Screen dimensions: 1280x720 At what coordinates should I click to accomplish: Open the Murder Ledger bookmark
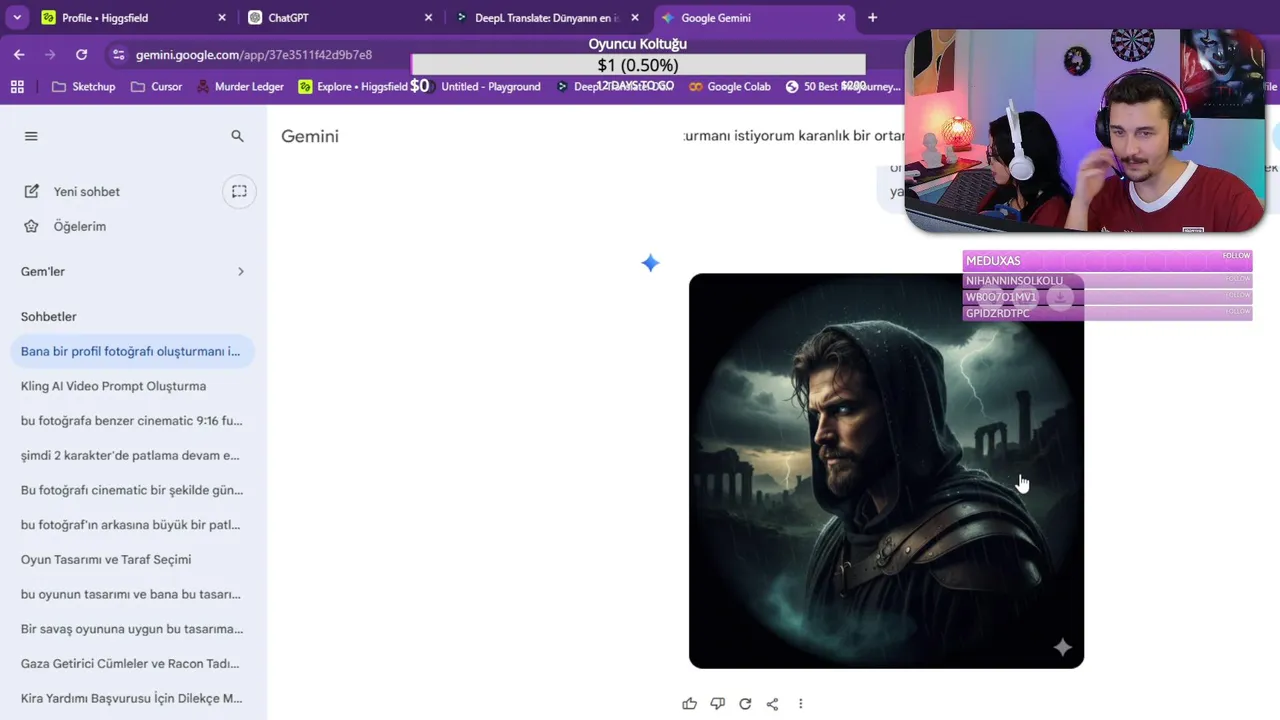239,87
